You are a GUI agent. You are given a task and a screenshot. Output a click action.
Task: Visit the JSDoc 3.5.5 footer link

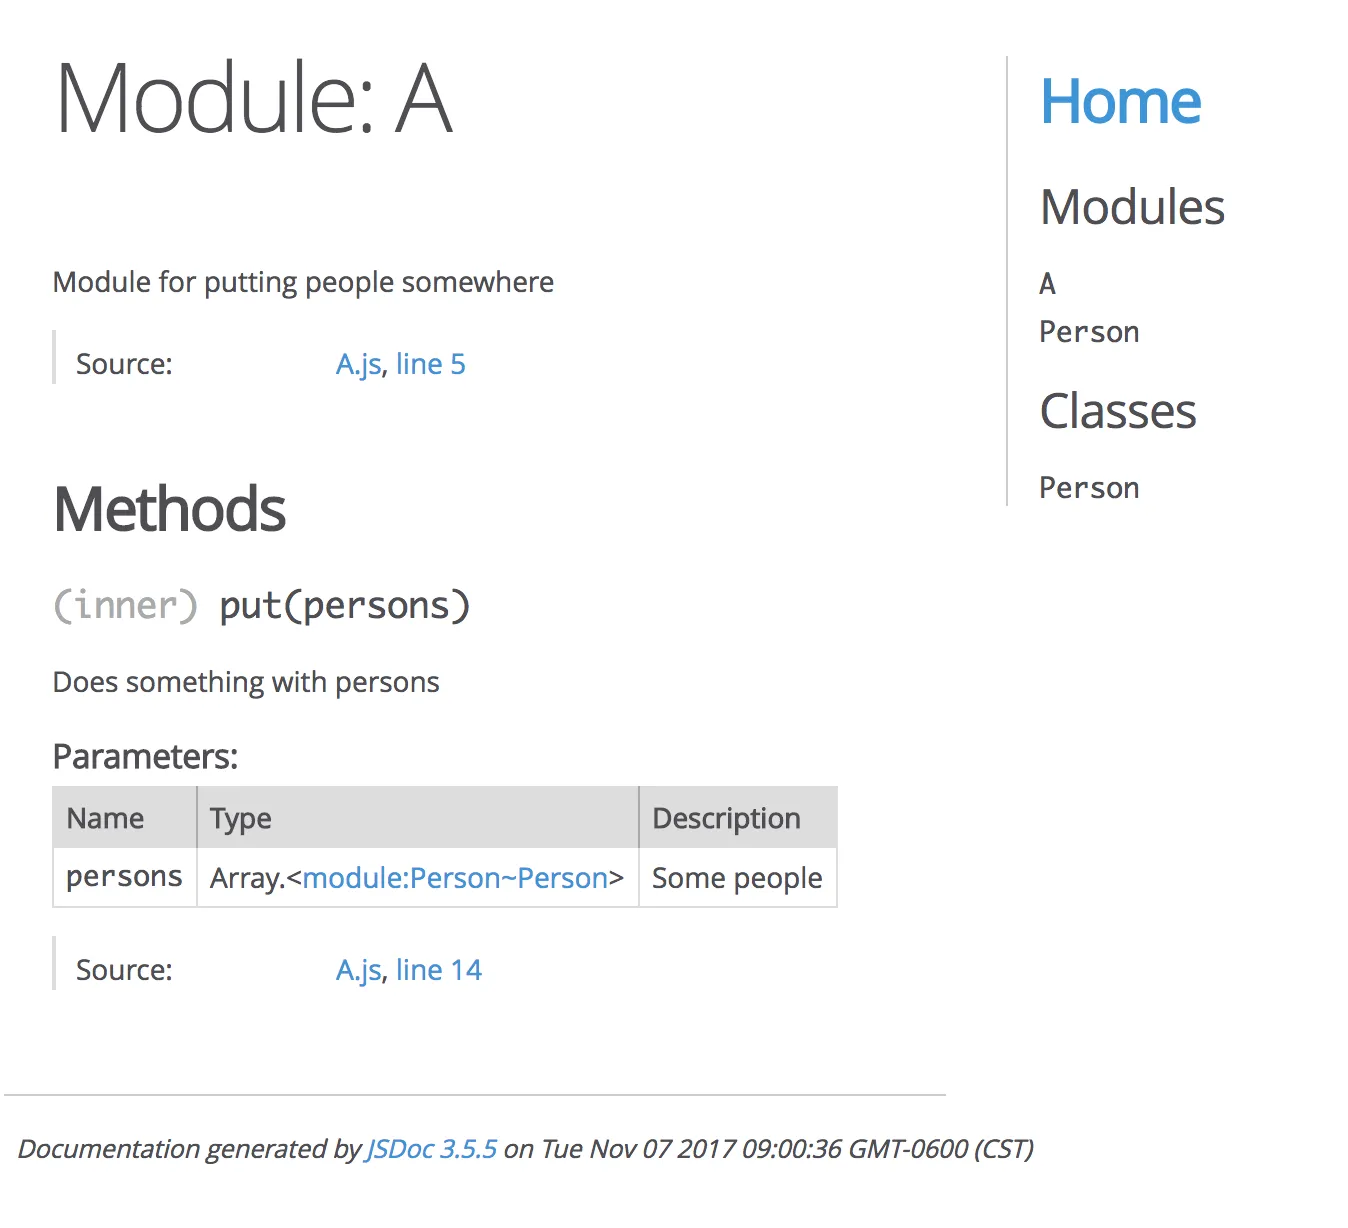click(432, 1149)
